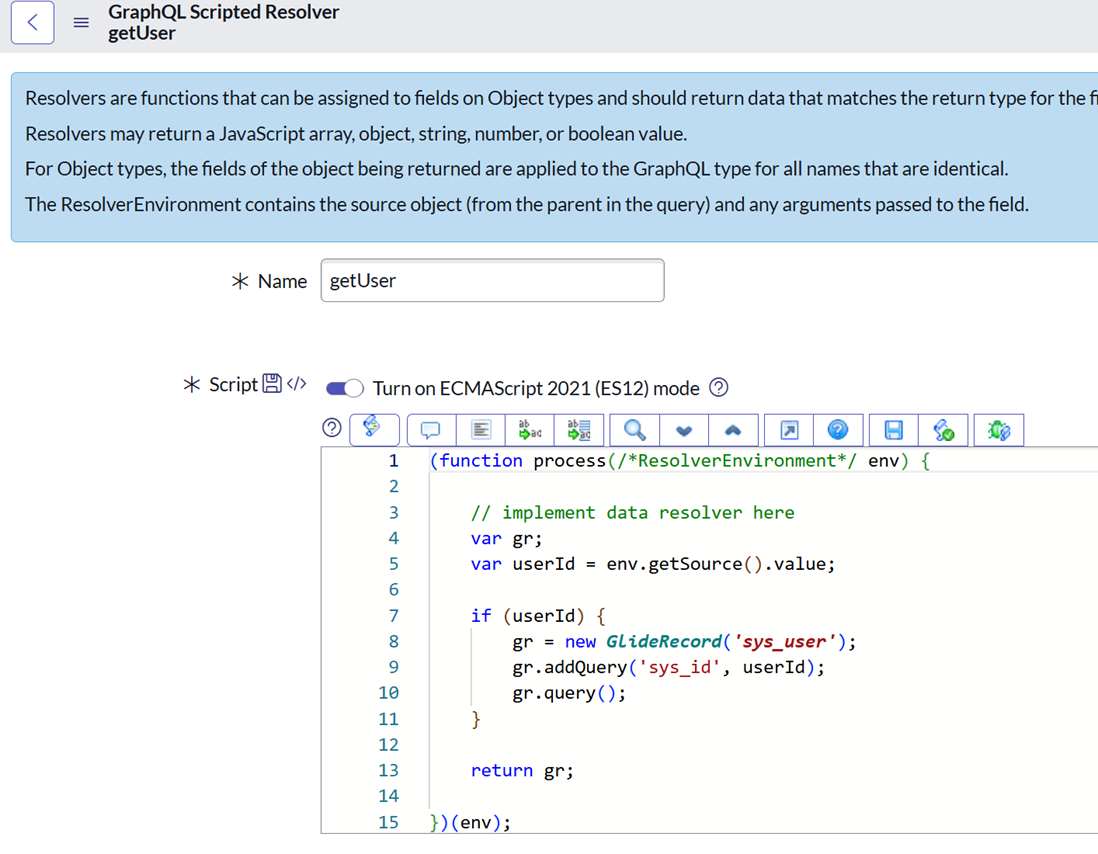This screenshot has width=1098, height=854.
Task: Open the script debugger bug icon
Action: click(998, 430)
